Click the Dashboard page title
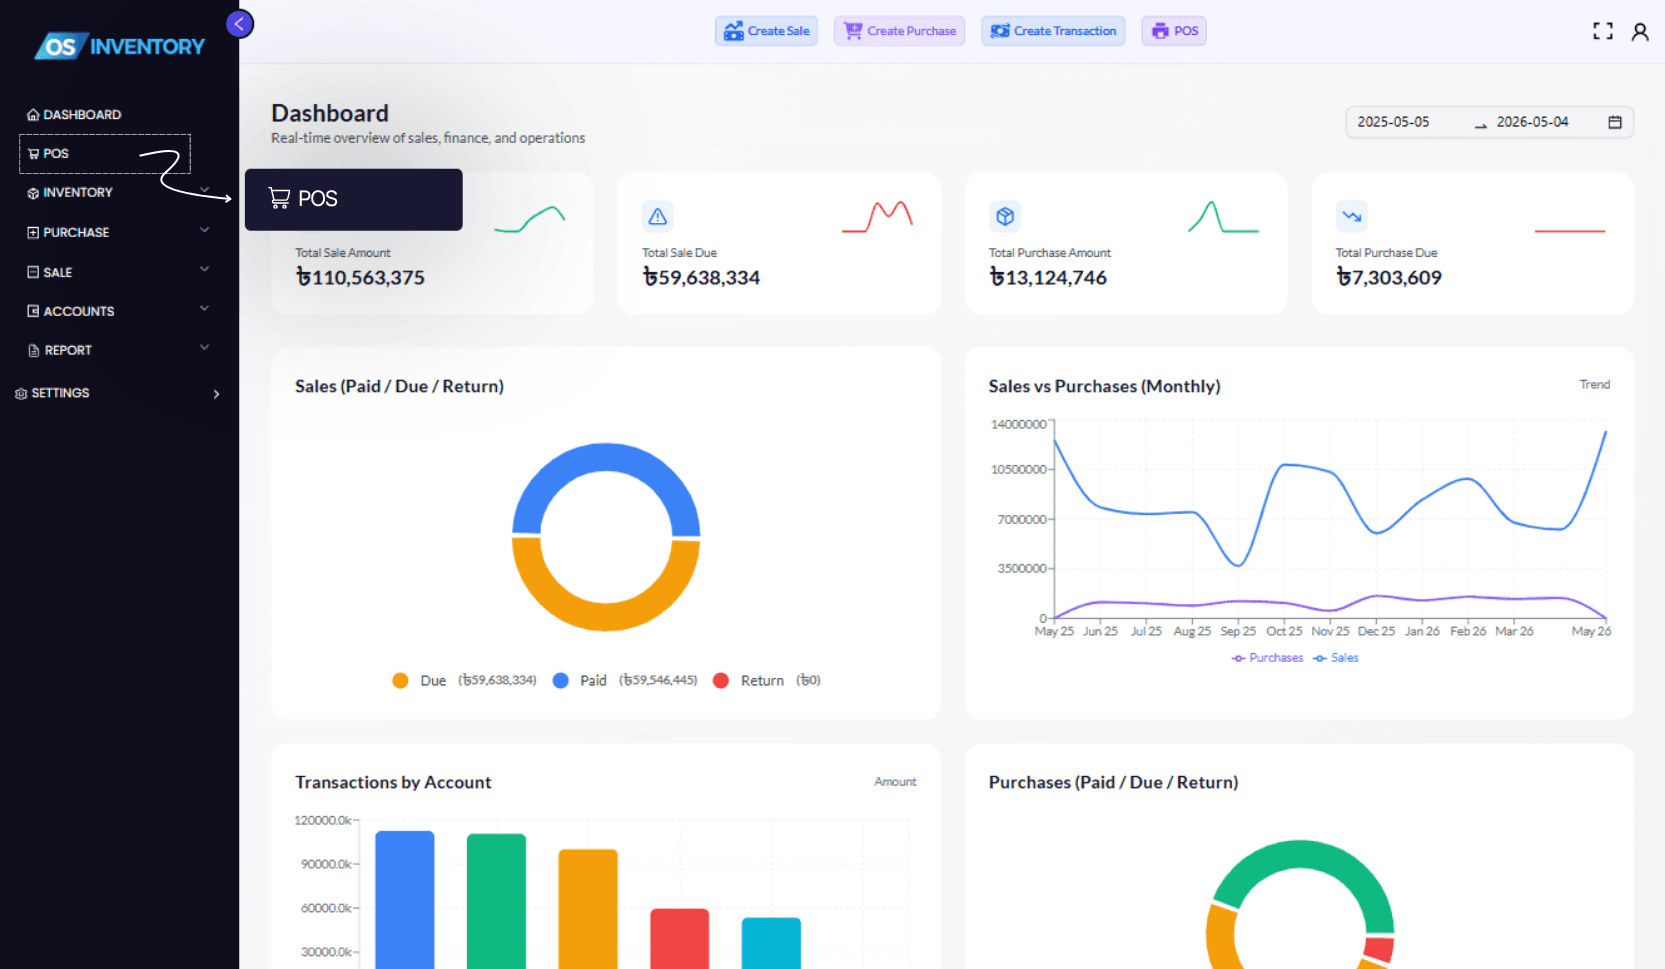This screenshot has height=969, width=1665. (330, 114)
